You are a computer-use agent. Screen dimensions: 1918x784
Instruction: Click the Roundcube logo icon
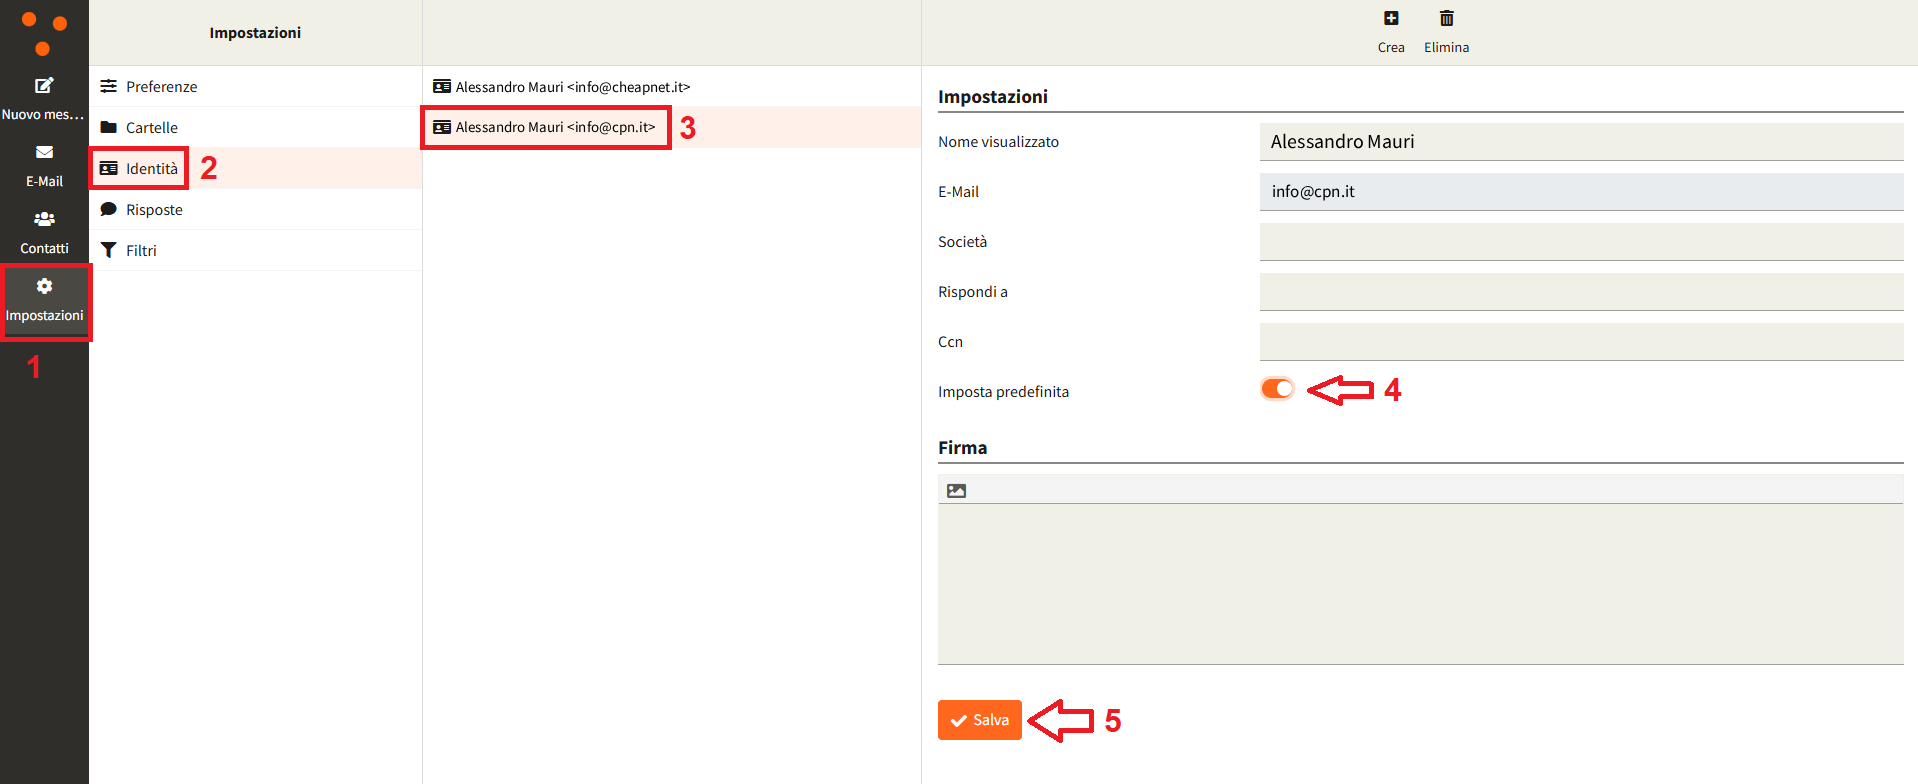click(x=44, y=33)
